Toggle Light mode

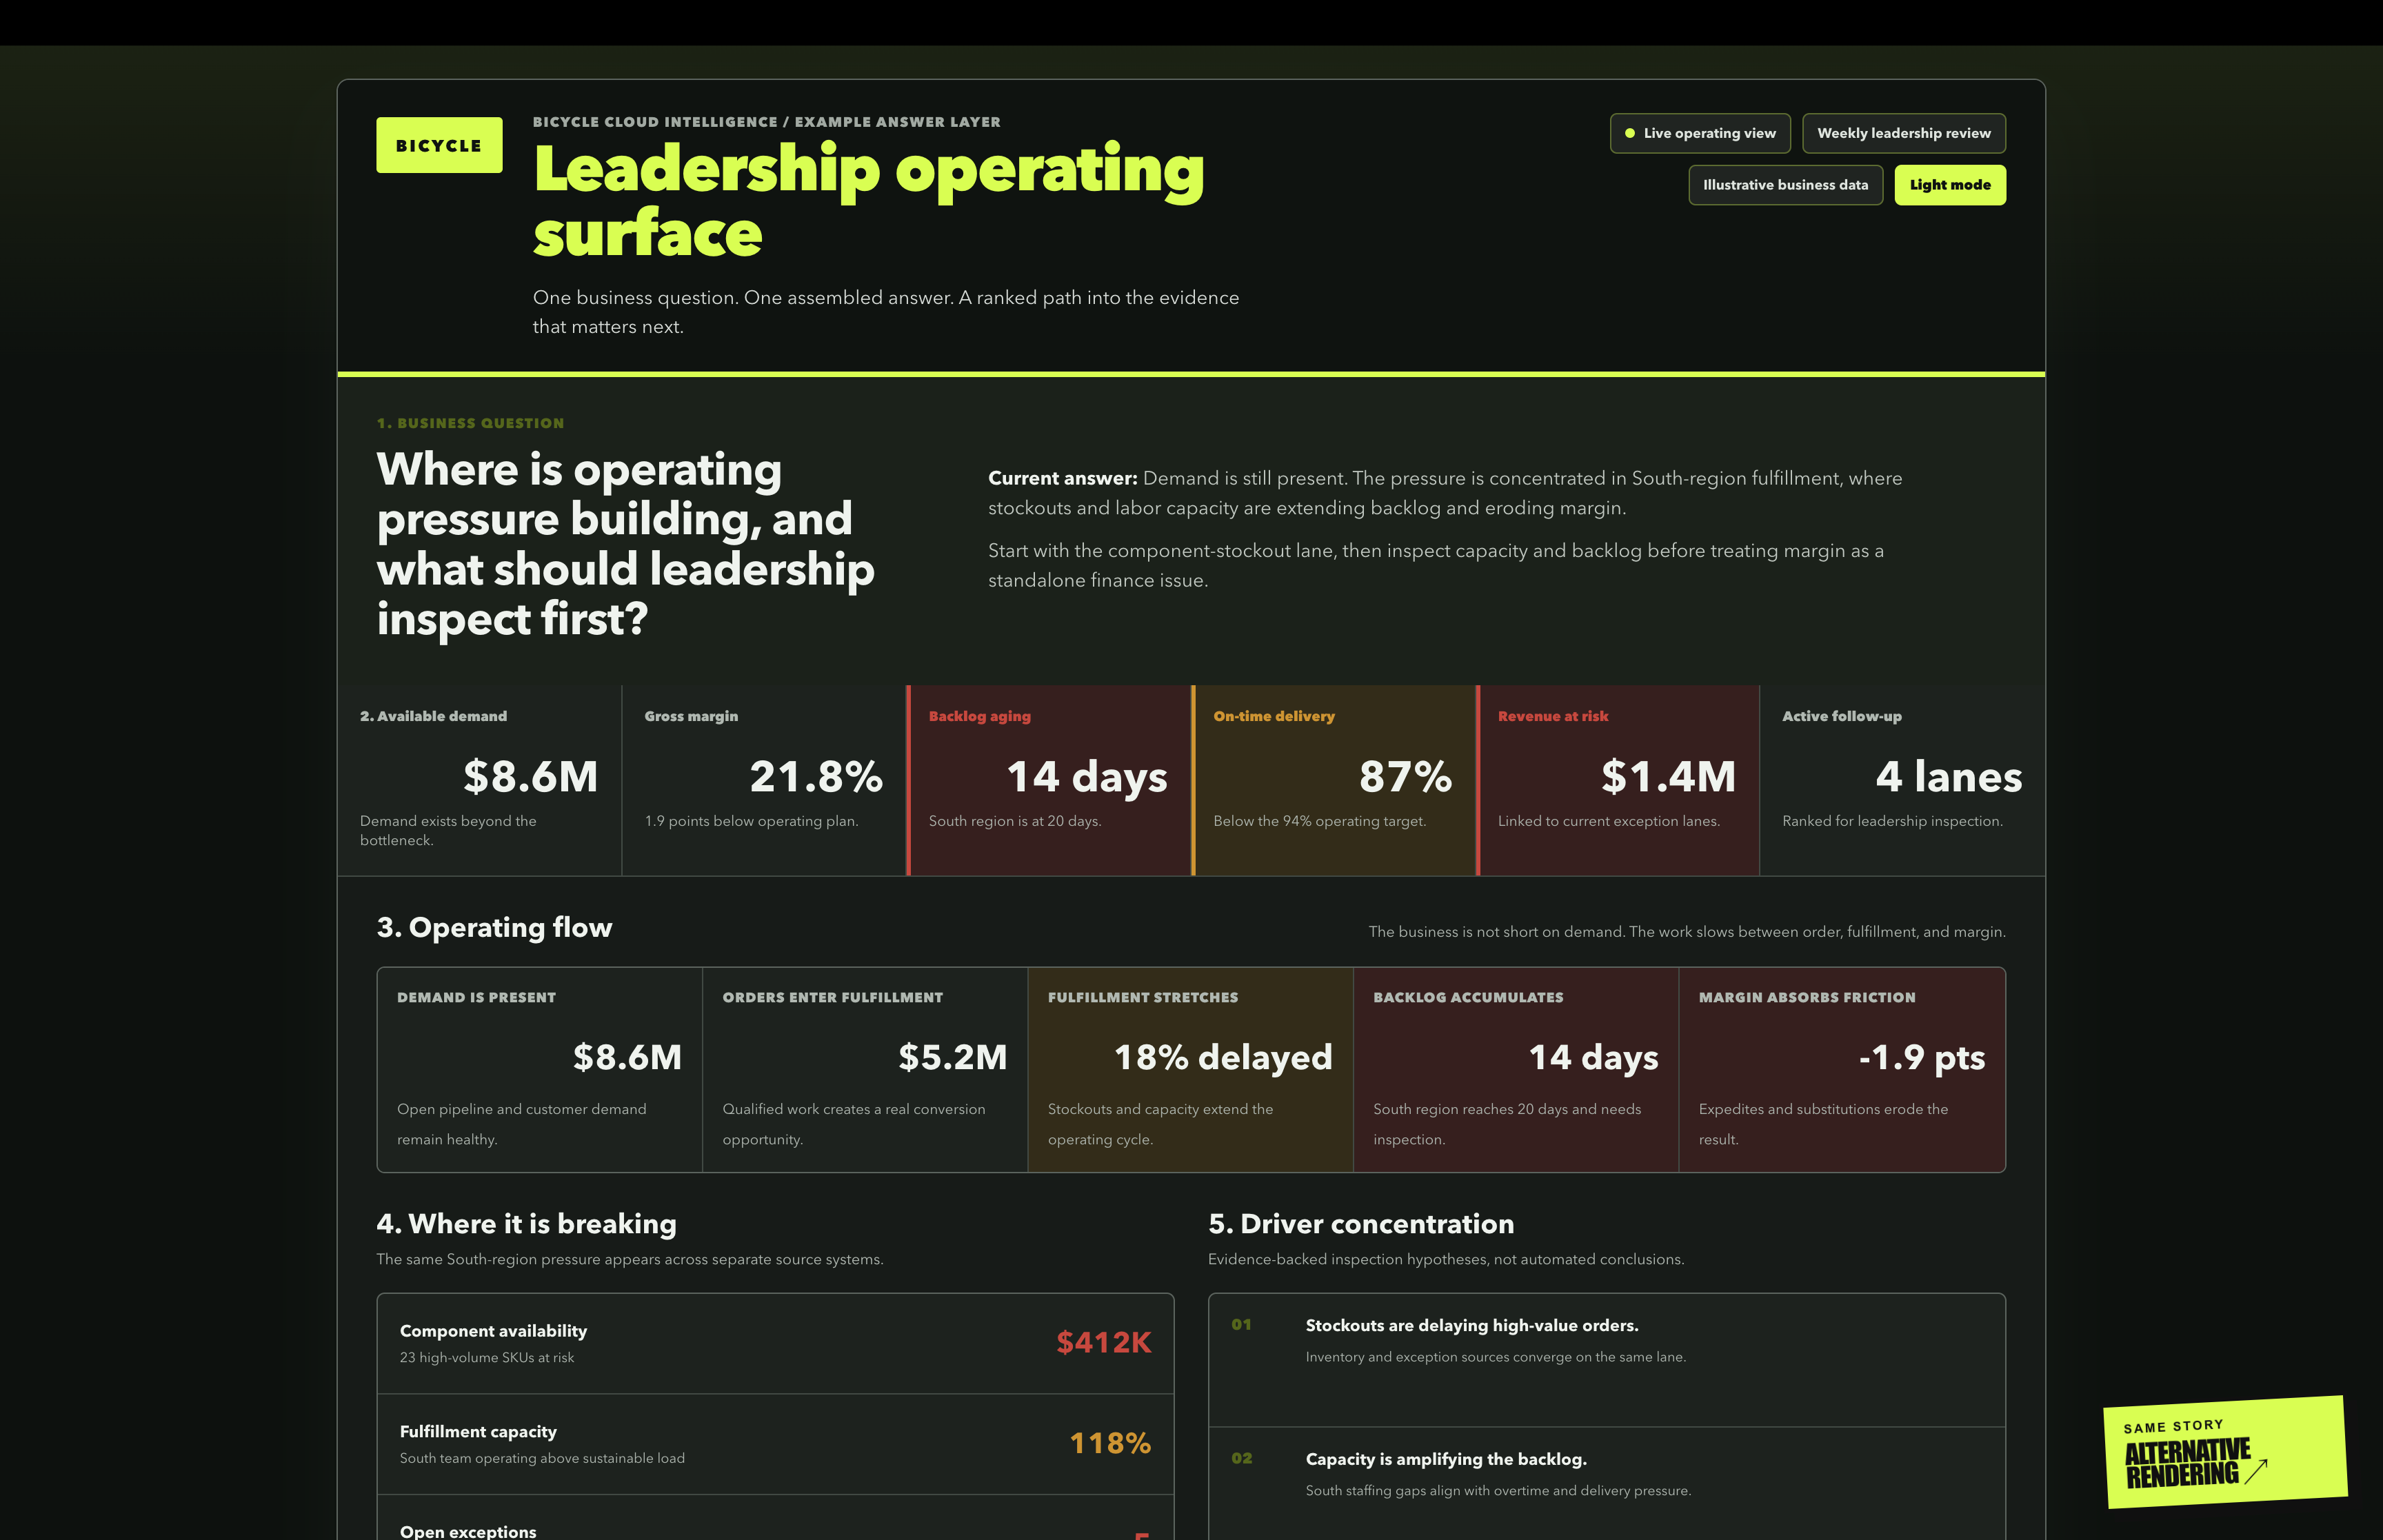pos(1949,185)
